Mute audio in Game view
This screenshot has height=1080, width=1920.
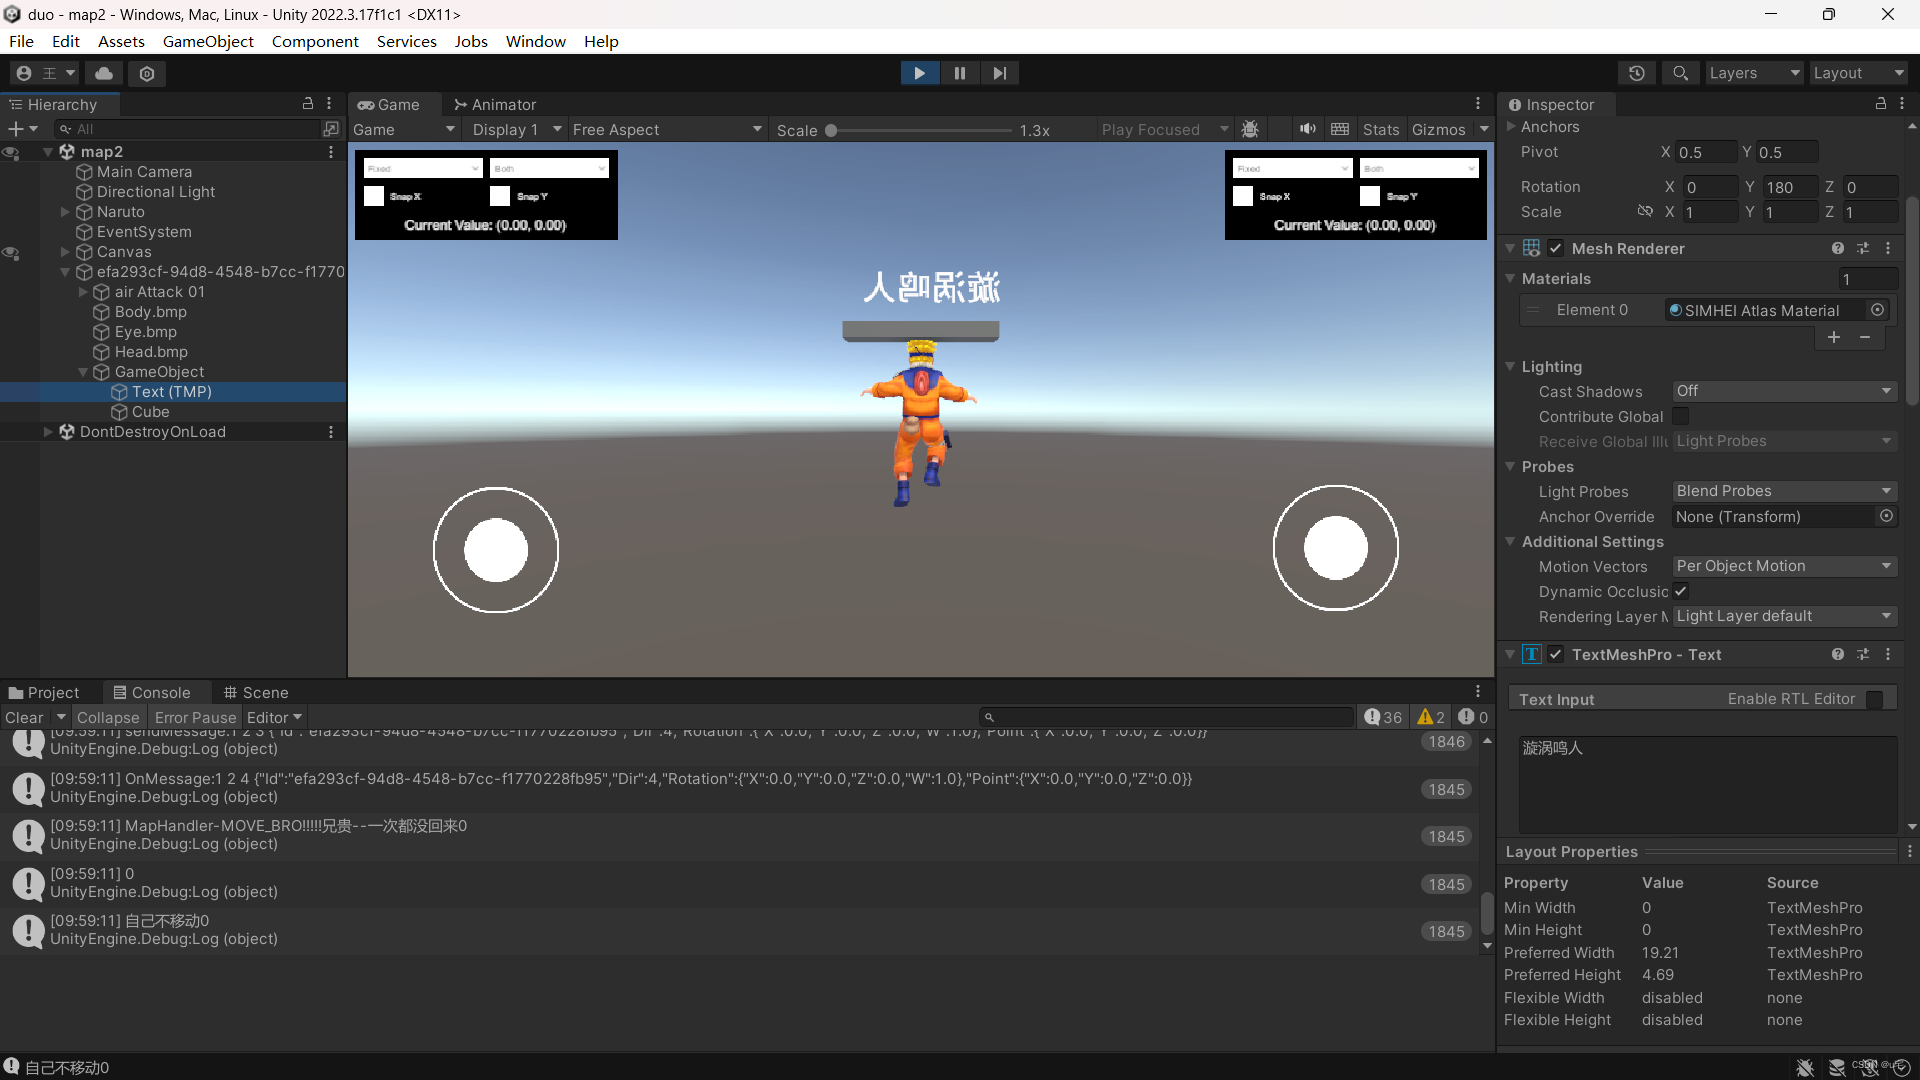(x=1307, y=129)
